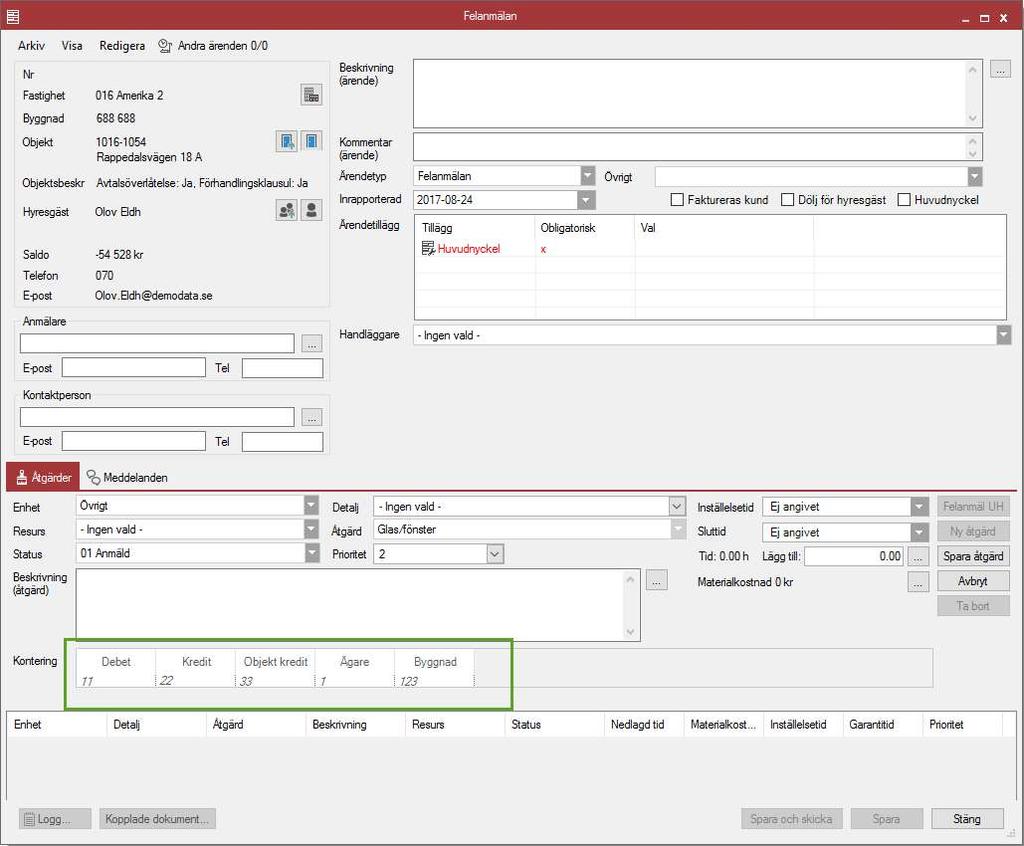This screenshot has height=846, width=1024.
Task: Click the ellipsis button beside Kontaktperson field
Action: point(312,417)
